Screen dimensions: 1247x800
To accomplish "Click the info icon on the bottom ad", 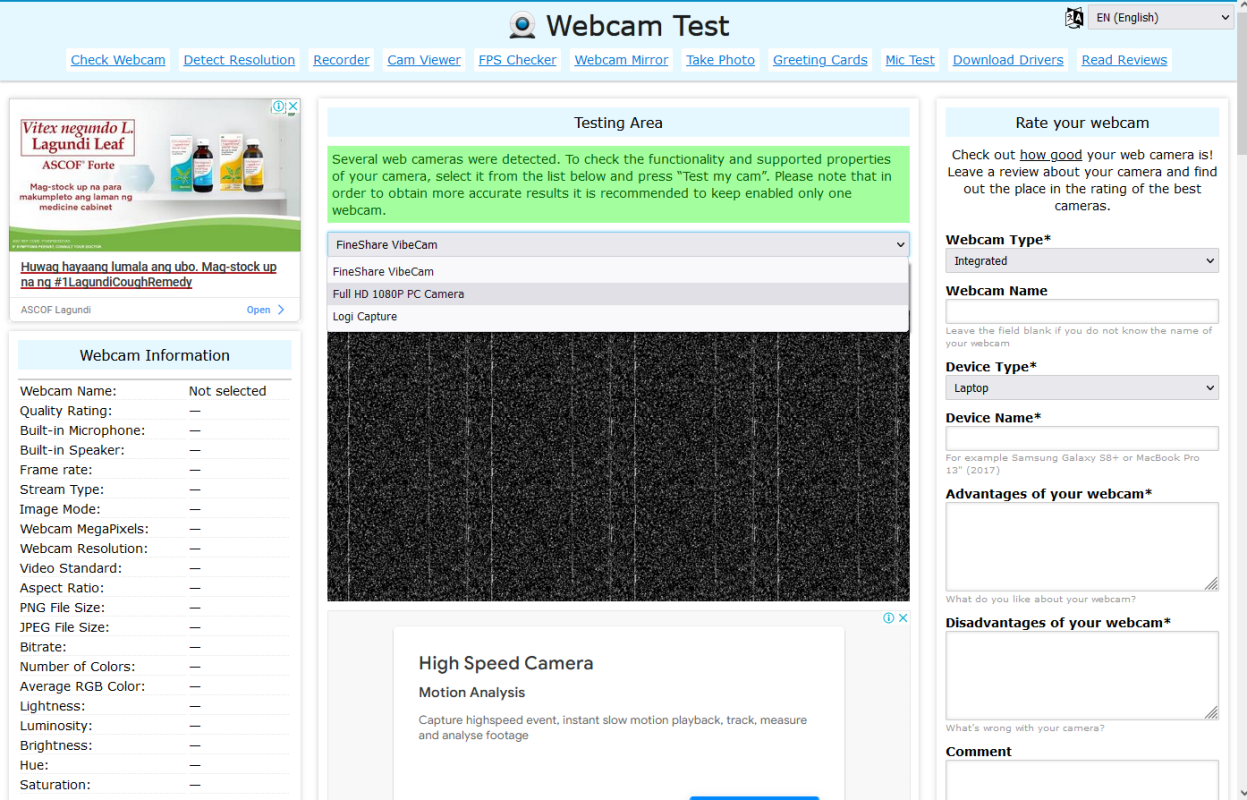I will click(890, 617).
